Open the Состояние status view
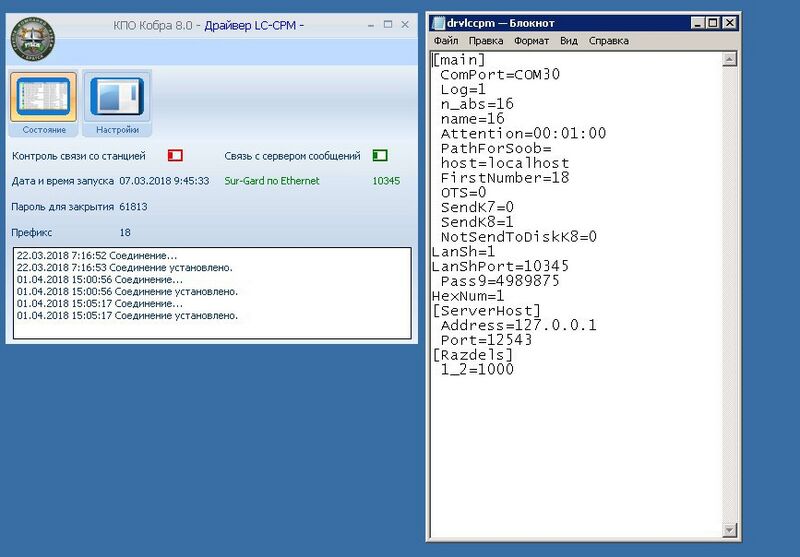The width and height of the screenshot is (800, 557). coord(43,104)
